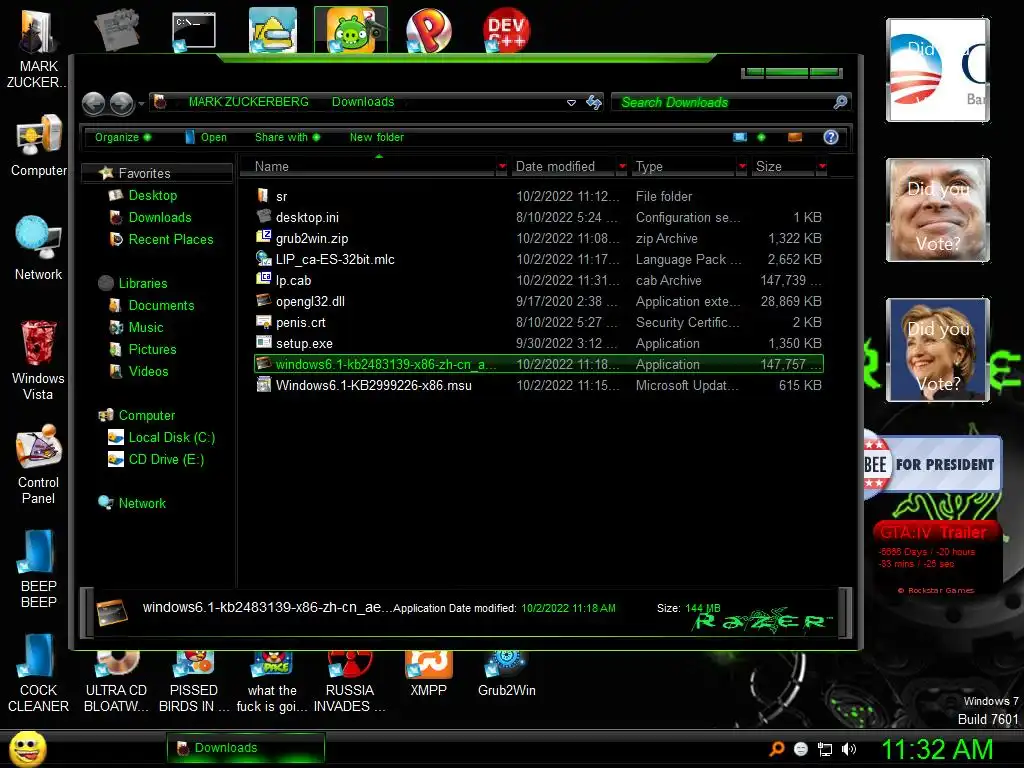Viewport: 1024px width, 768px height.
Task: Launch the green pig game shortcut
Action: click(x=351, y=30)
